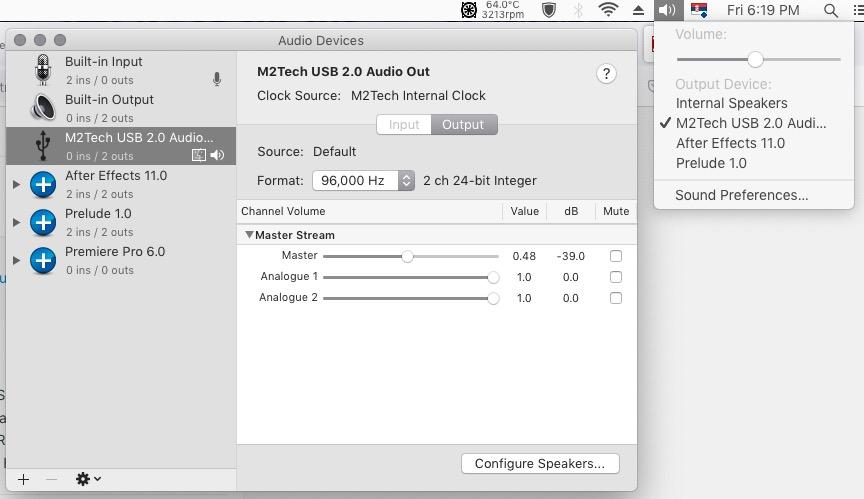Open the Format sample rate dropdown
This screenshot has width=864, height=499.
coord(363,181)
